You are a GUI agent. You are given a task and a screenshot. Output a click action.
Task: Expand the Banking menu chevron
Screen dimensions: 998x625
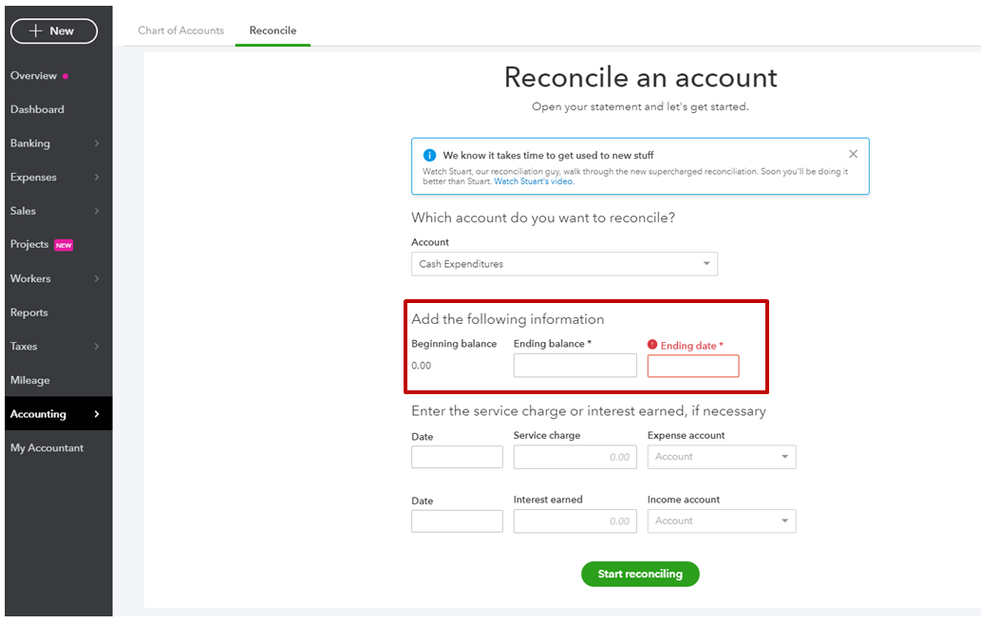[x=97, y=143]
